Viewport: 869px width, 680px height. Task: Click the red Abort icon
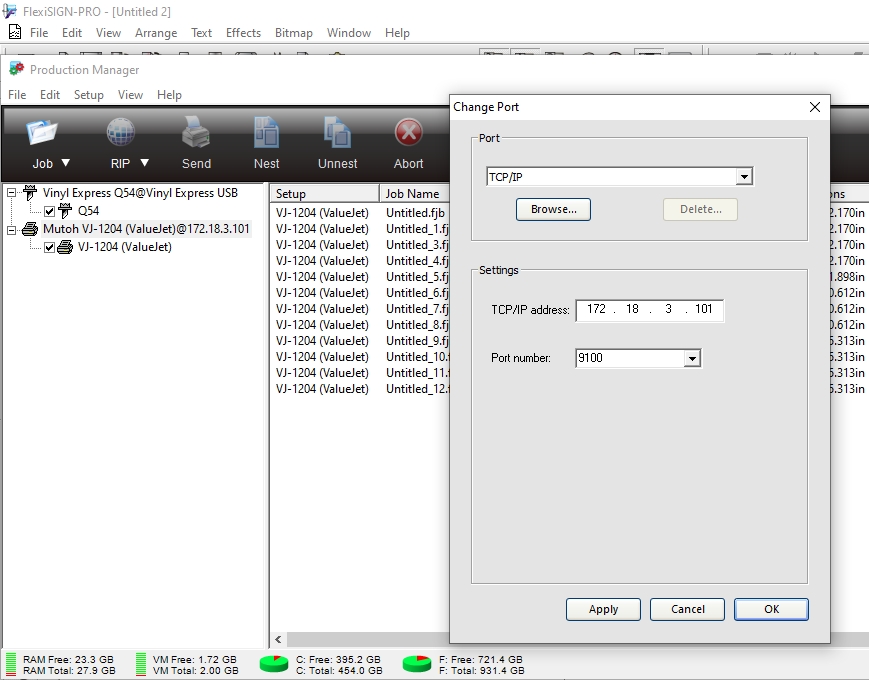click(x=408, y=133)
